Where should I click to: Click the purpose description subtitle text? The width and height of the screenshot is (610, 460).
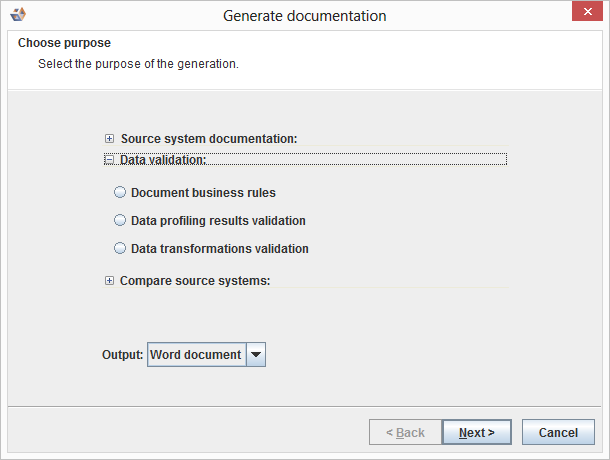[x=138, y=64]
